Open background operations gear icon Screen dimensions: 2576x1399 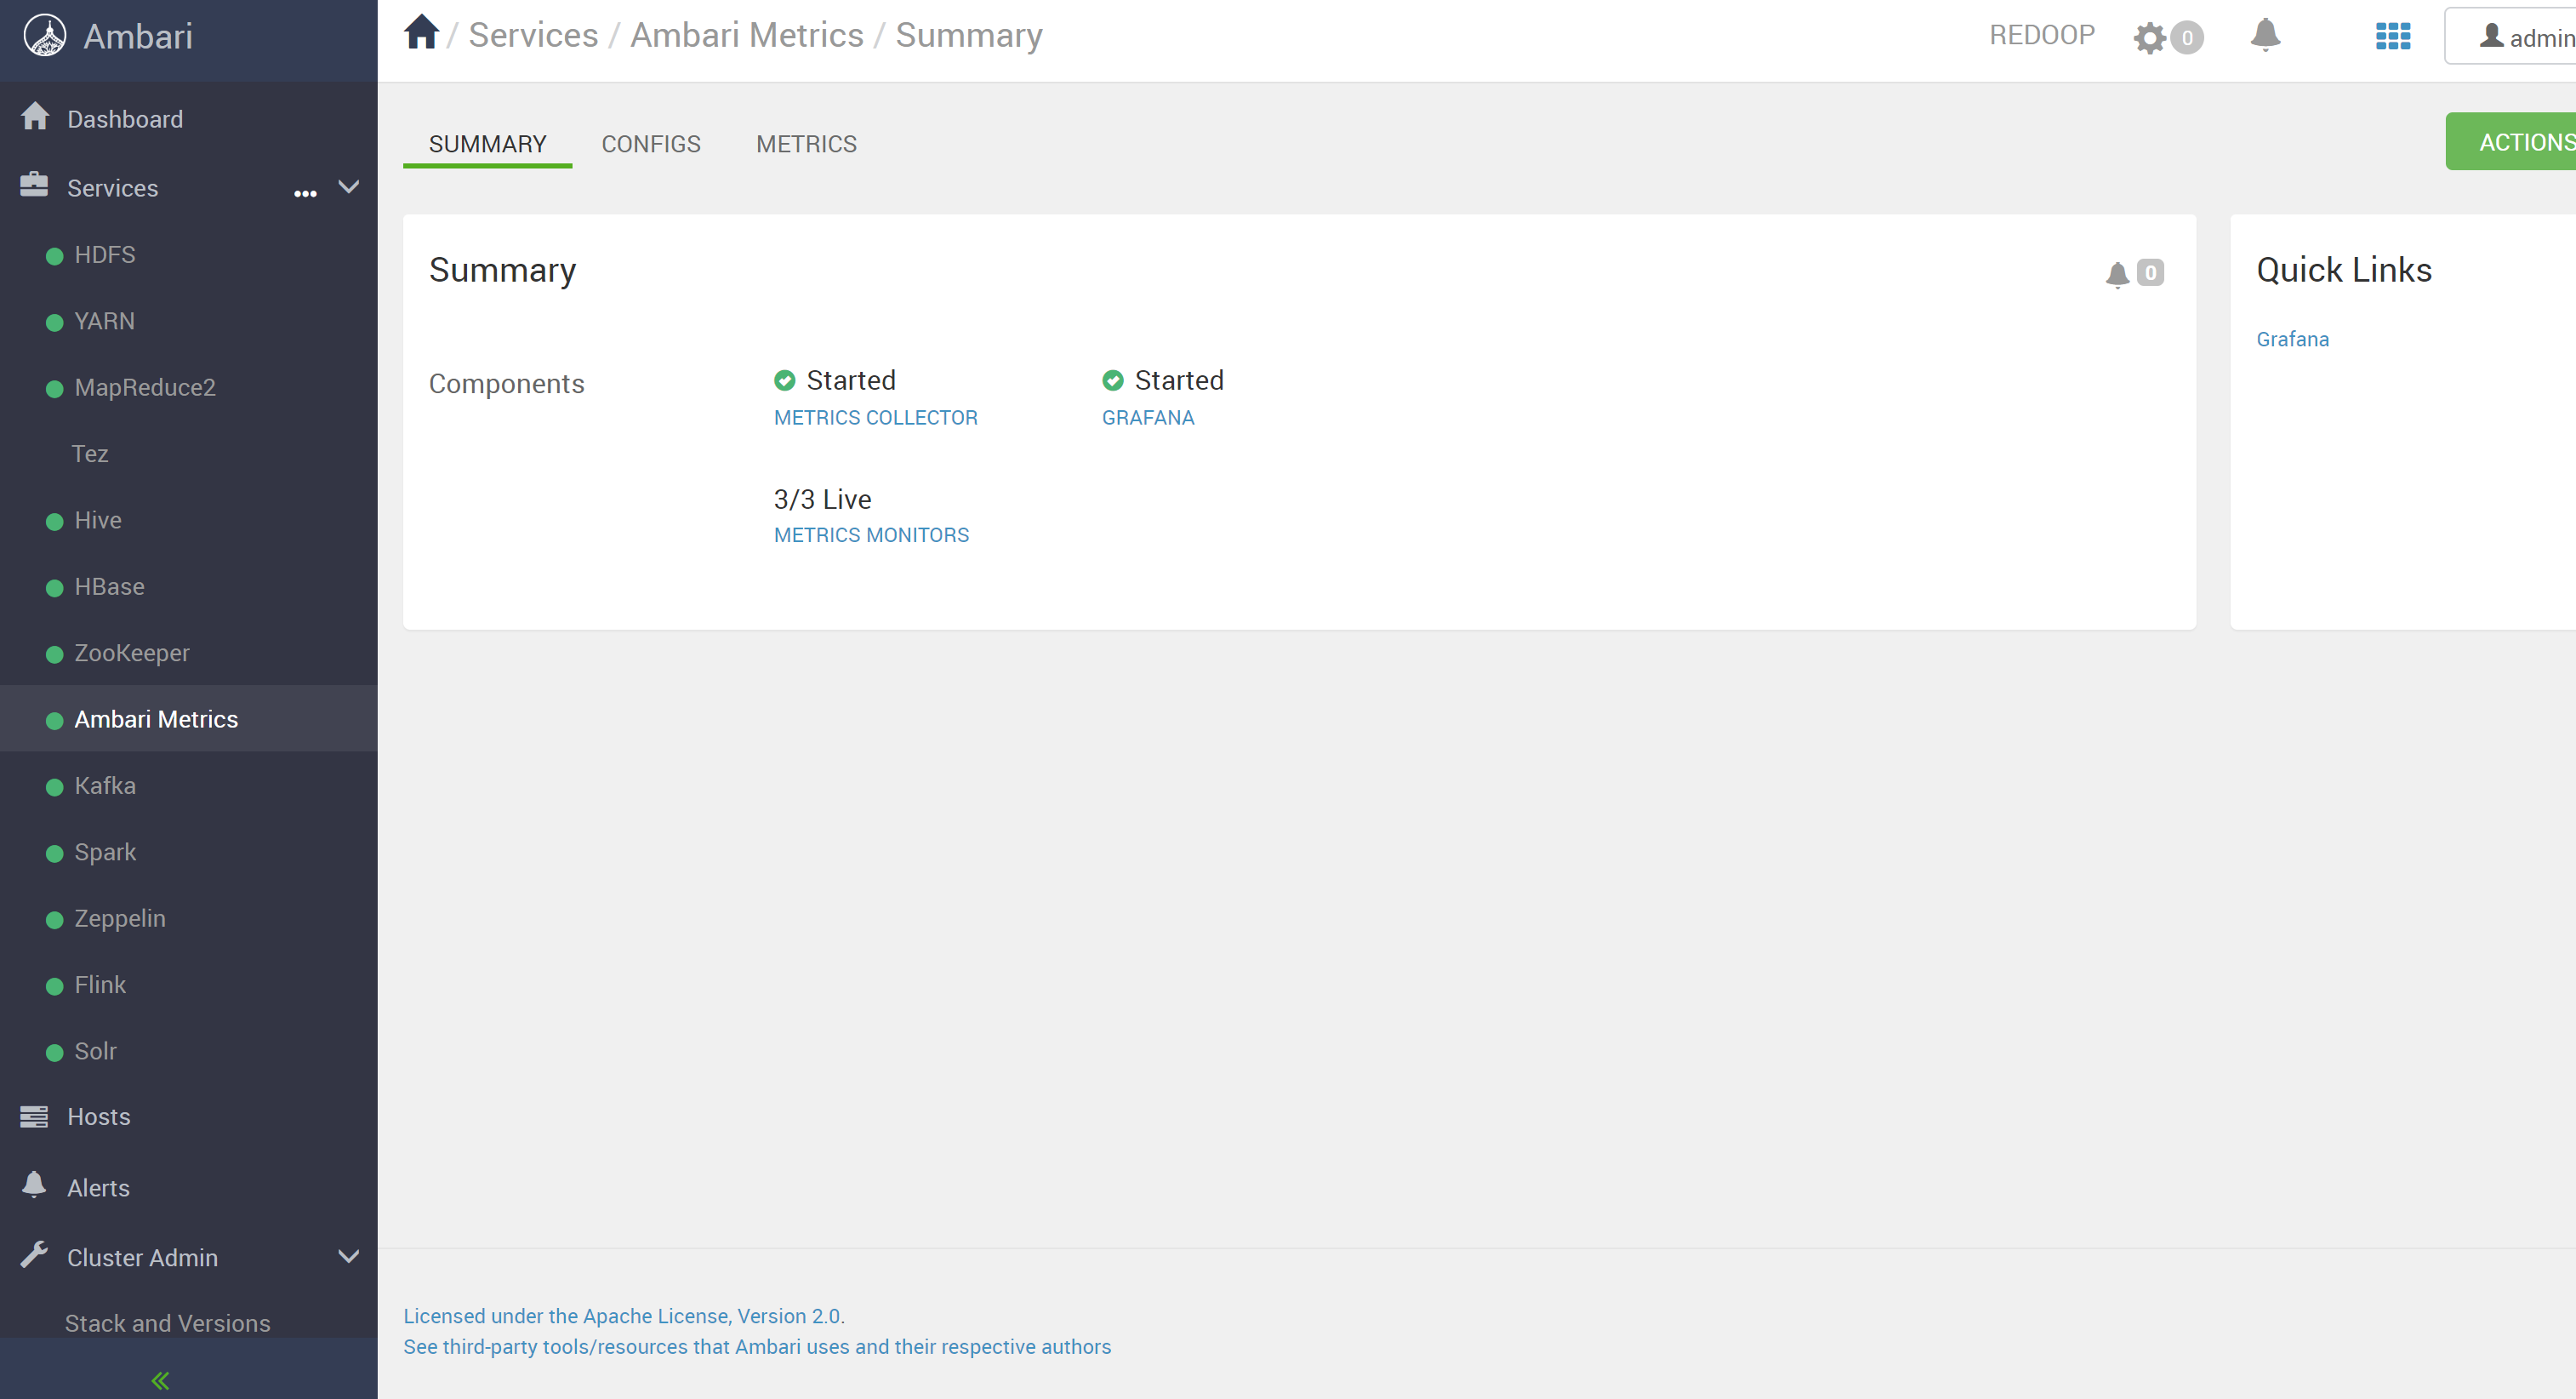[x=2149, y=38]
